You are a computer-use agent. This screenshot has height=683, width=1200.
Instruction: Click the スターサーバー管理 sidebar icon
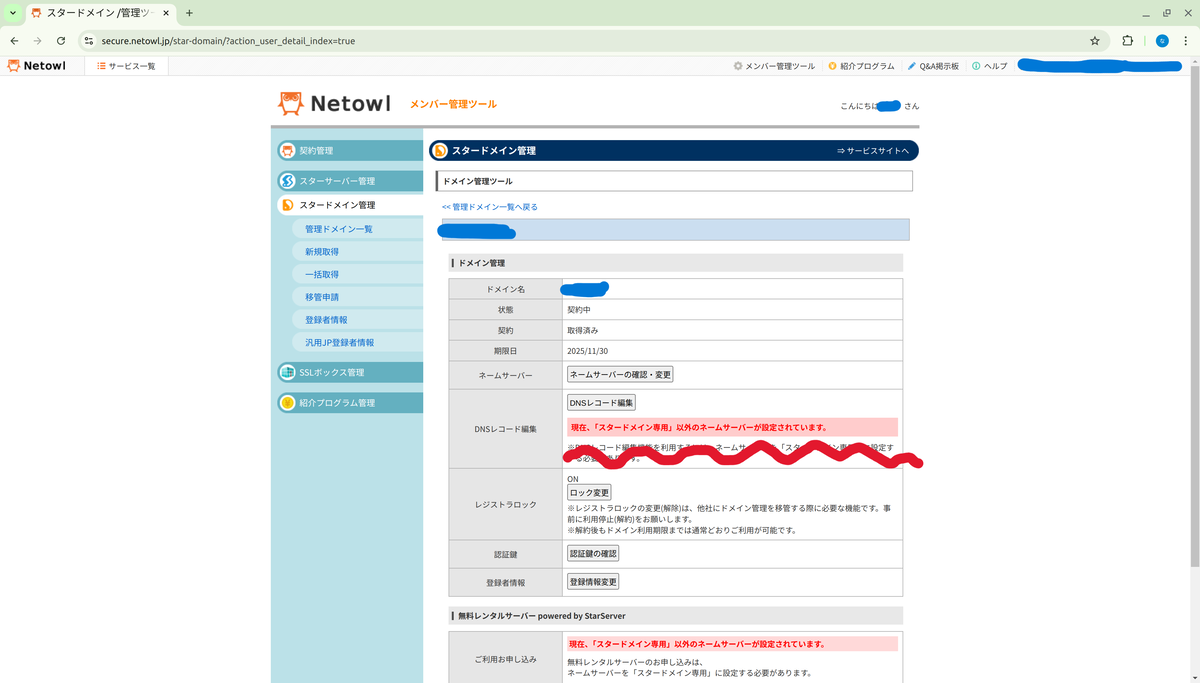[287, 181]
